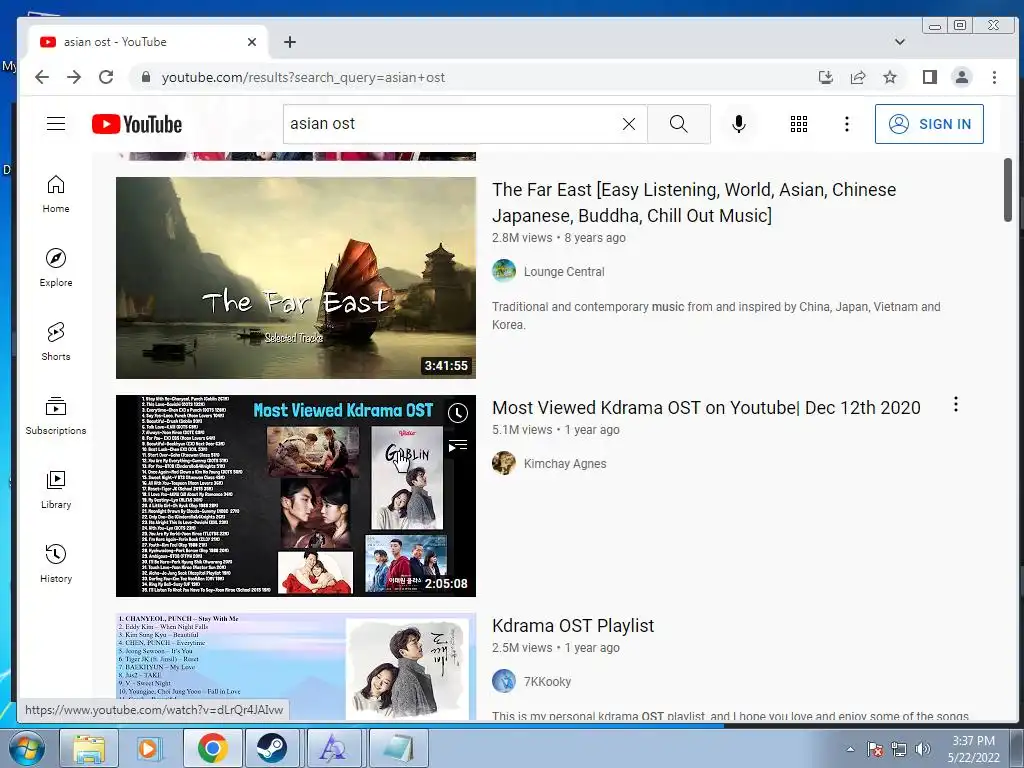Image resolution: width=1024 pixels, height=768 pixels.
Task: Run search with magnifying glass button
Action: (x=679, y=124)
